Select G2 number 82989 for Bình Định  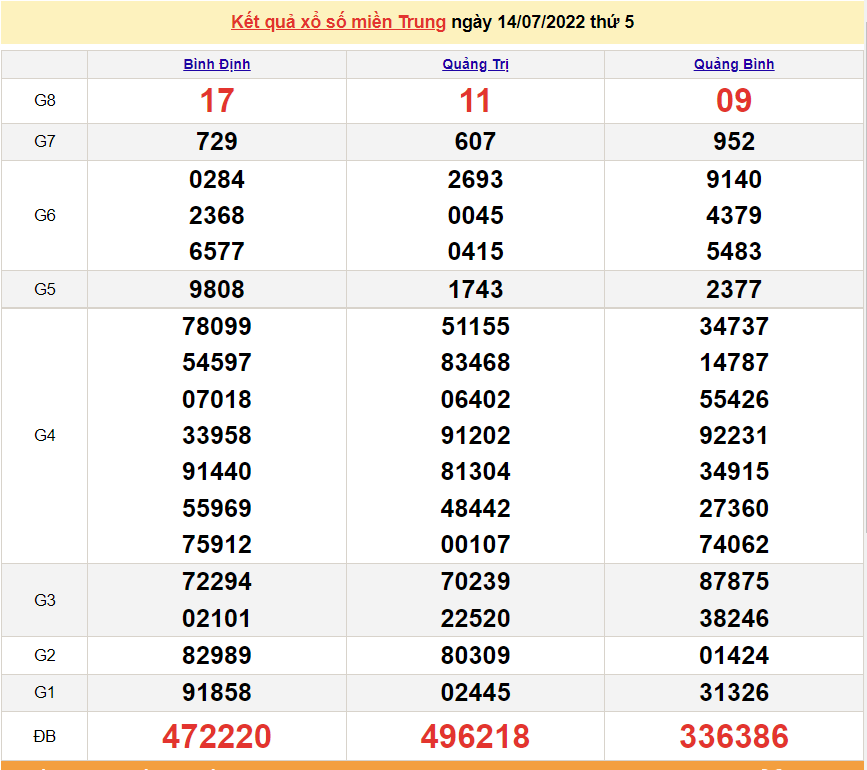click(217, 656)
